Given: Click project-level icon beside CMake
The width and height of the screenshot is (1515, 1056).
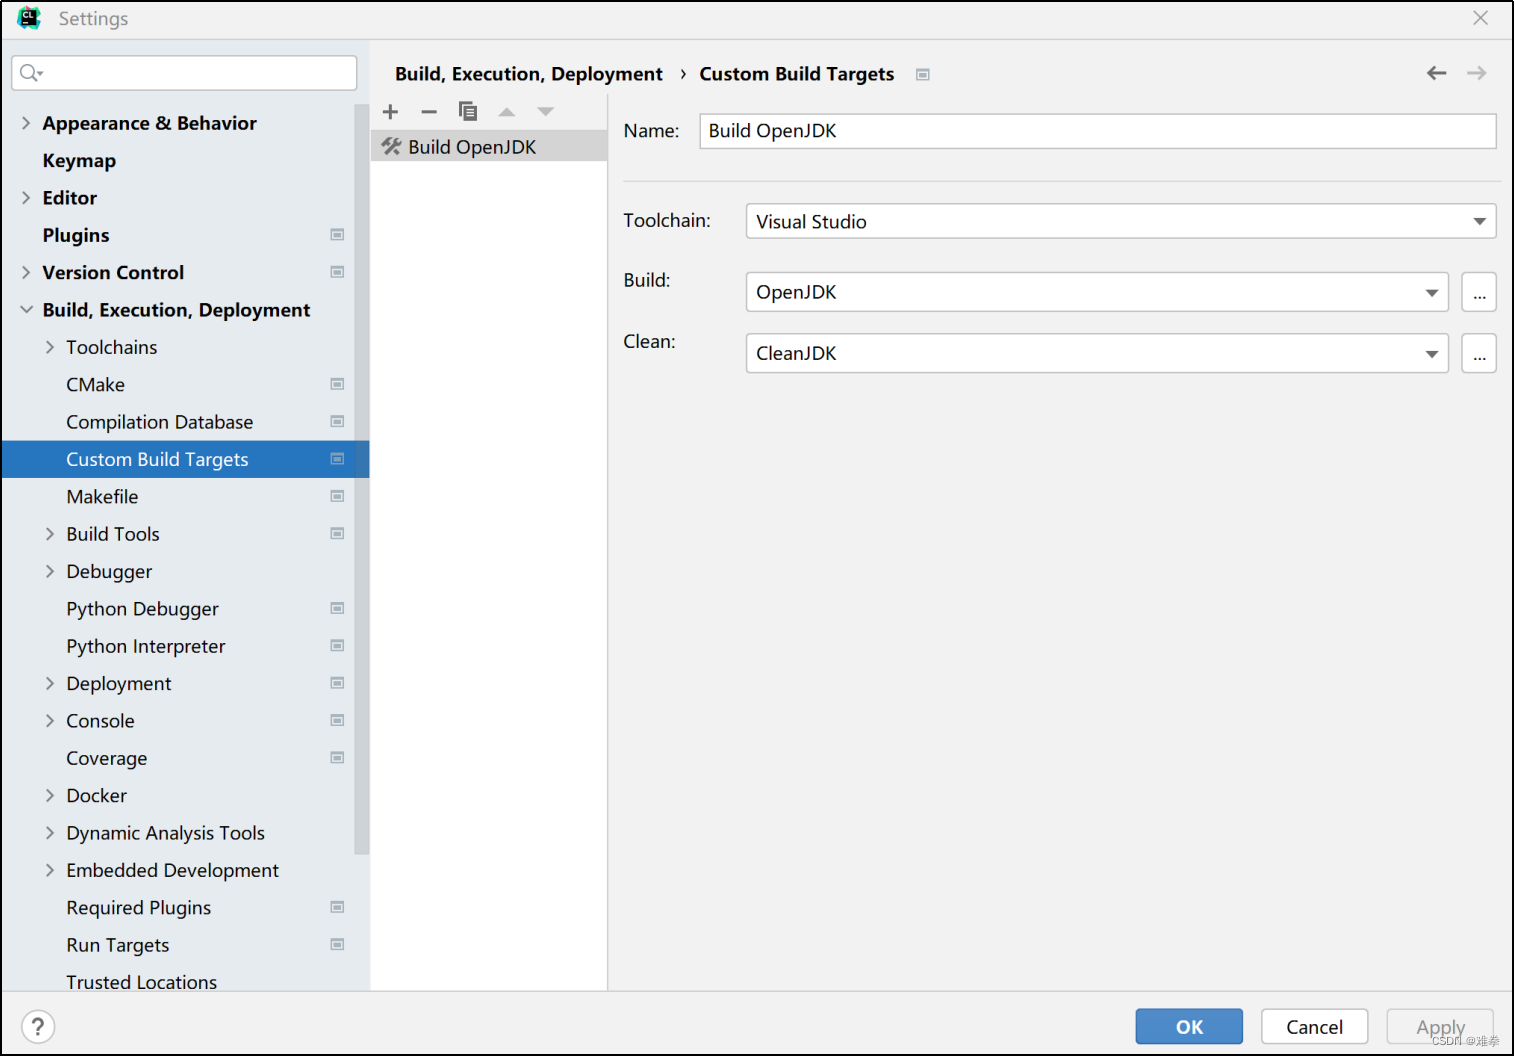Looking at the screenshot, I should coord(337,384).
